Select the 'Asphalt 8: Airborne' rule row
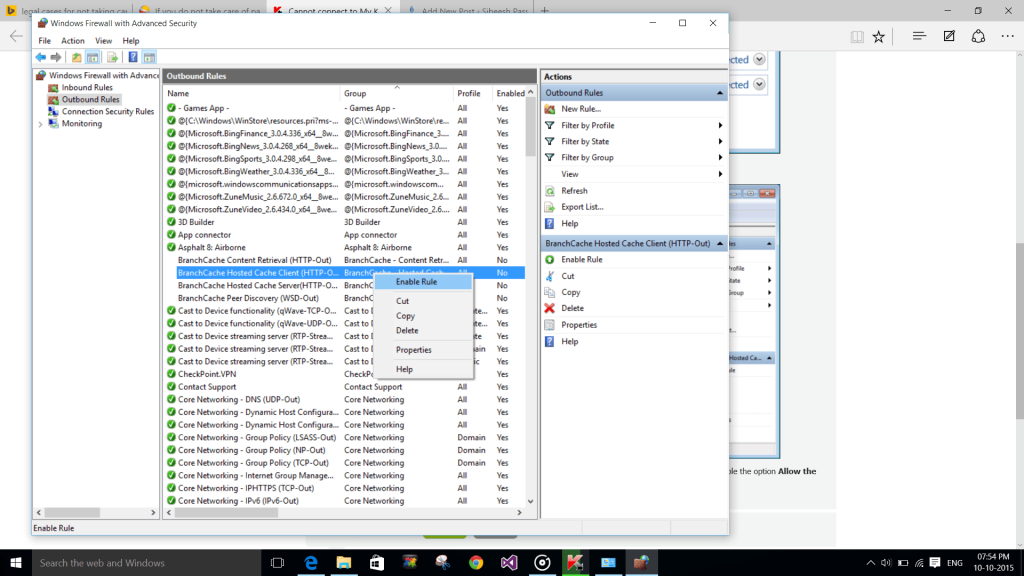 [345, 248]
